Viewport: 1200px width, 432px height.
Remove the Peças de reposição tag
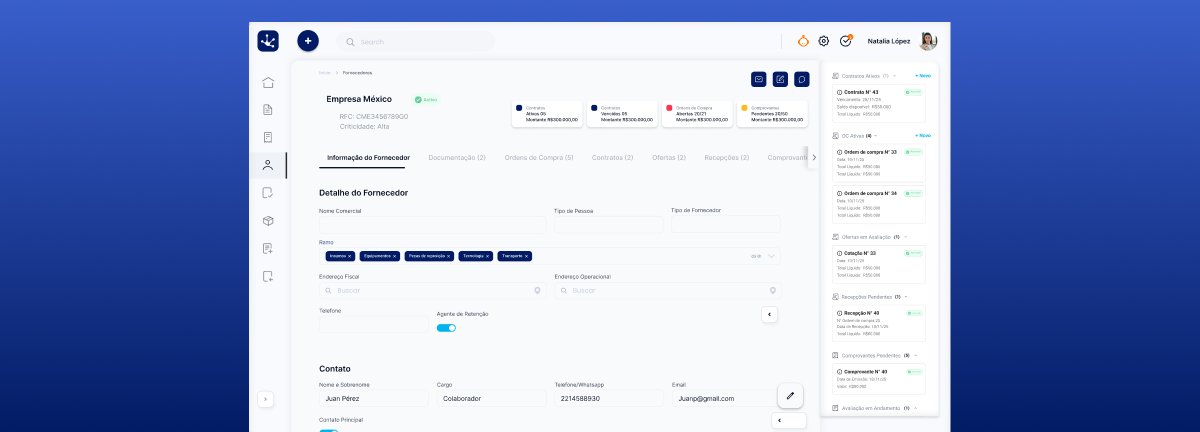click(x=449, y=256)
